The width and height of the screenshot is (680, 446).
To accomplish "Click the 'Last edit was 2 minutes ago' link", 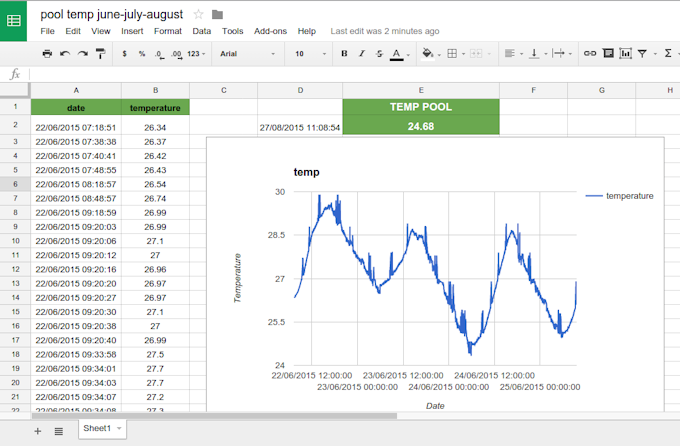I will 384,31.
